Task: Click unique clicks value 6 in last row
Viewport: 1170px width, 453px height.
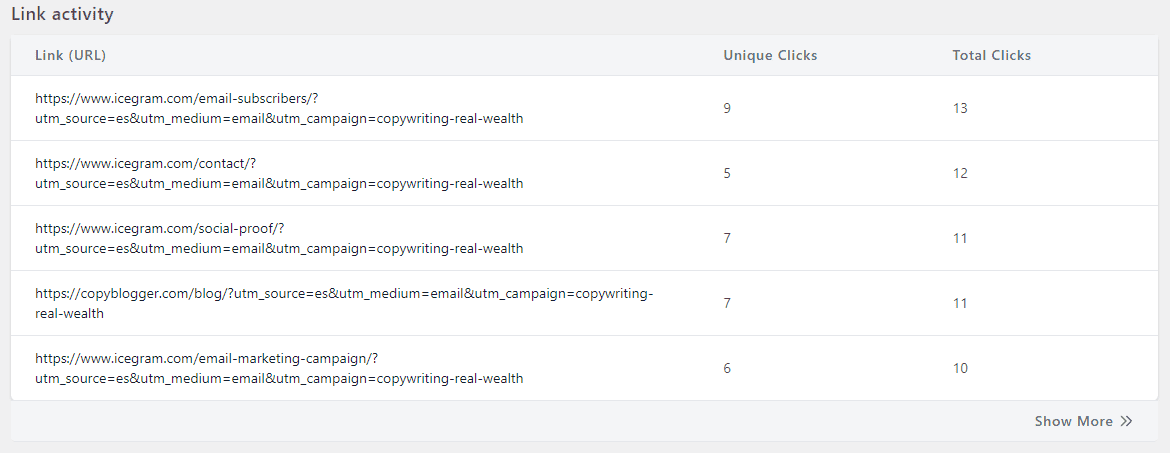Action: coord(727,368)
